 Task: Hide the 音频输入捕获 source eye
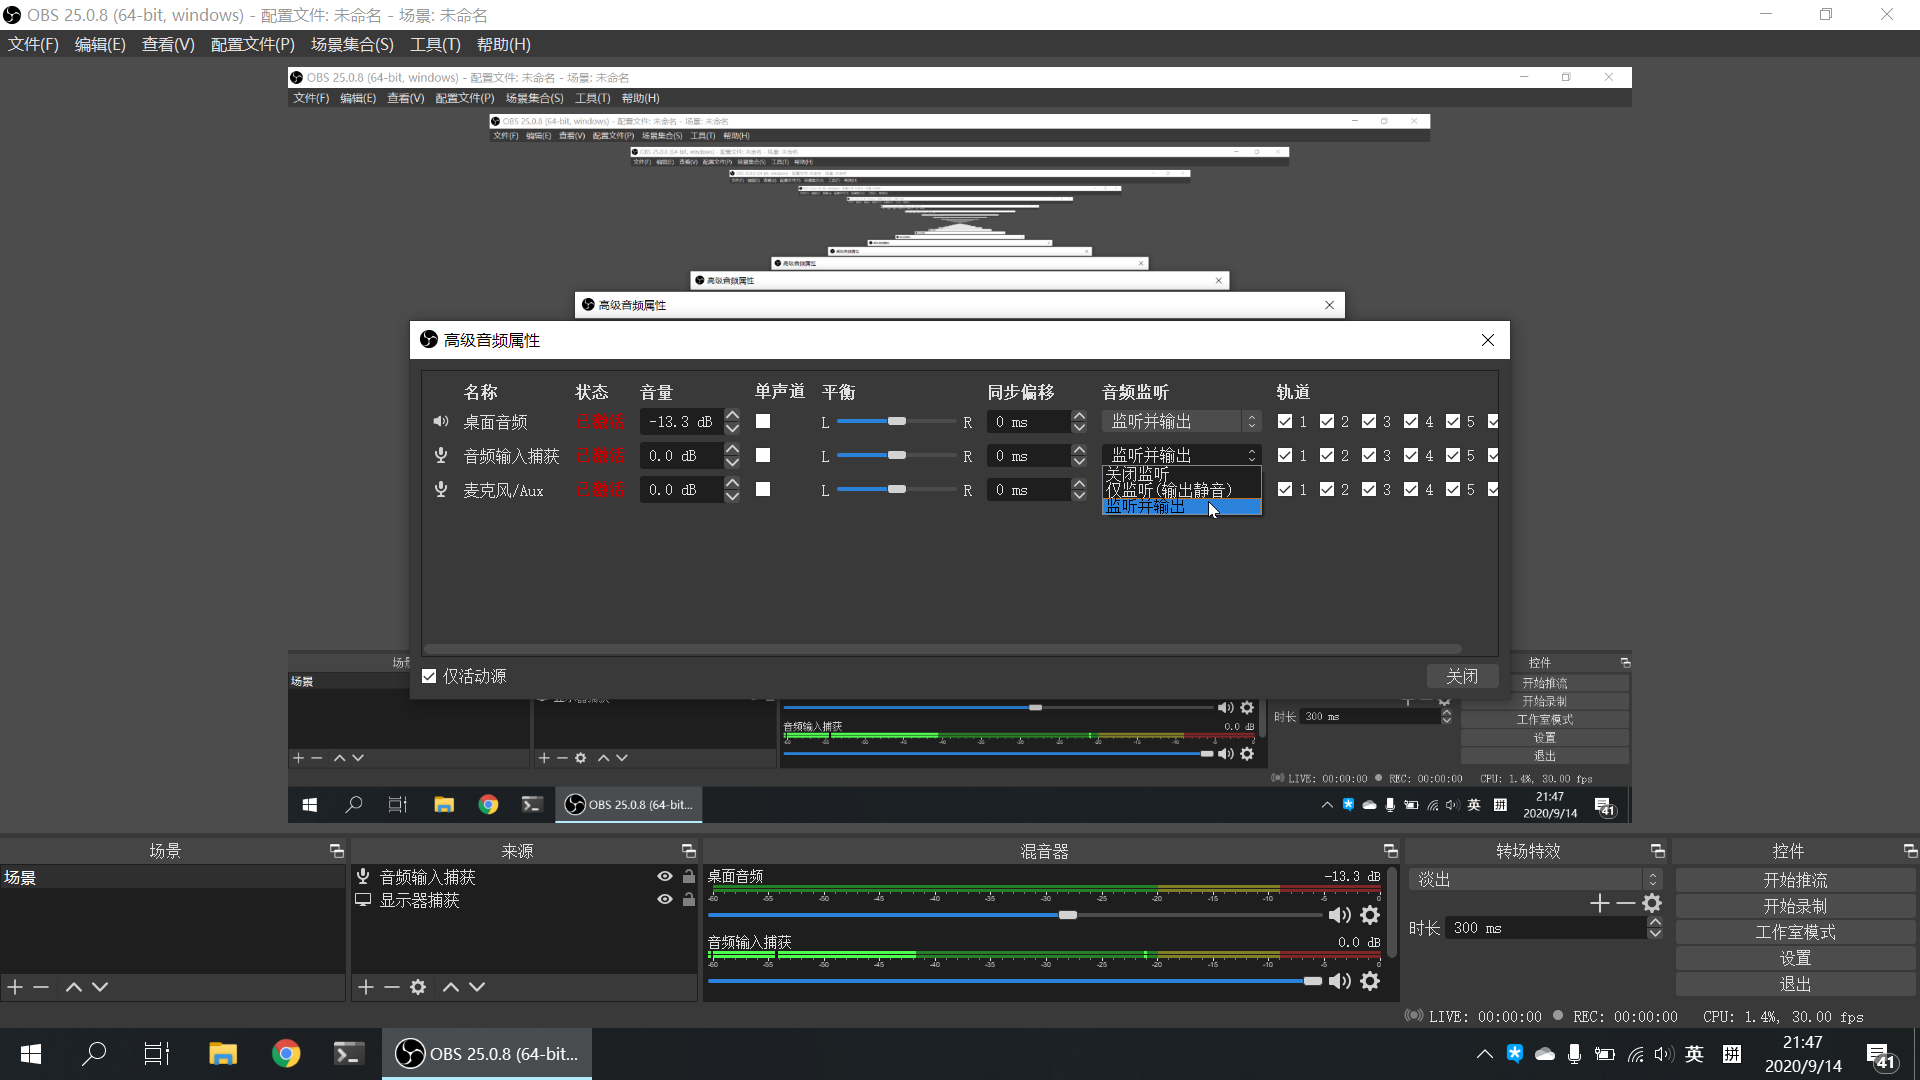pos(664,877)
